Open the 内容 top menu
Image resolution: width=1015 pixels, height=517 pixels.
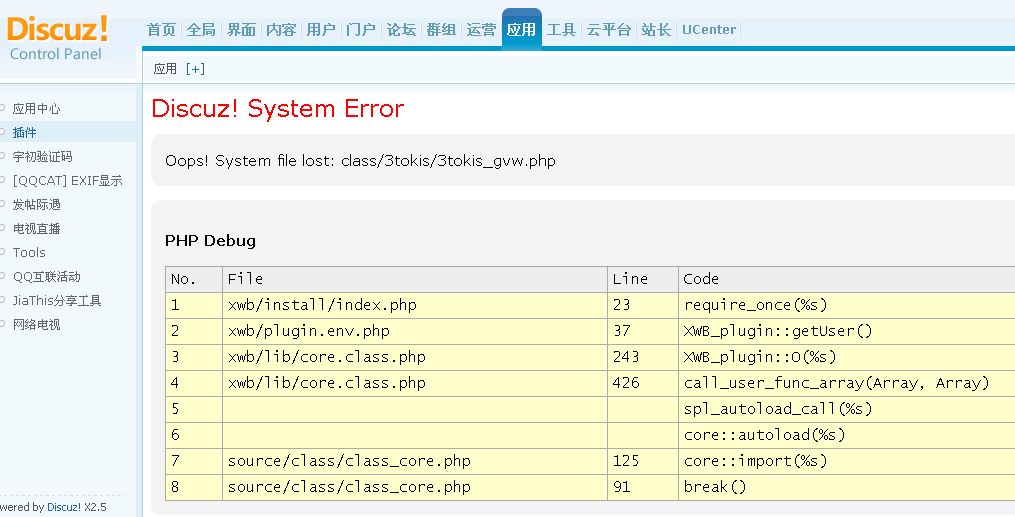point(282,30)
